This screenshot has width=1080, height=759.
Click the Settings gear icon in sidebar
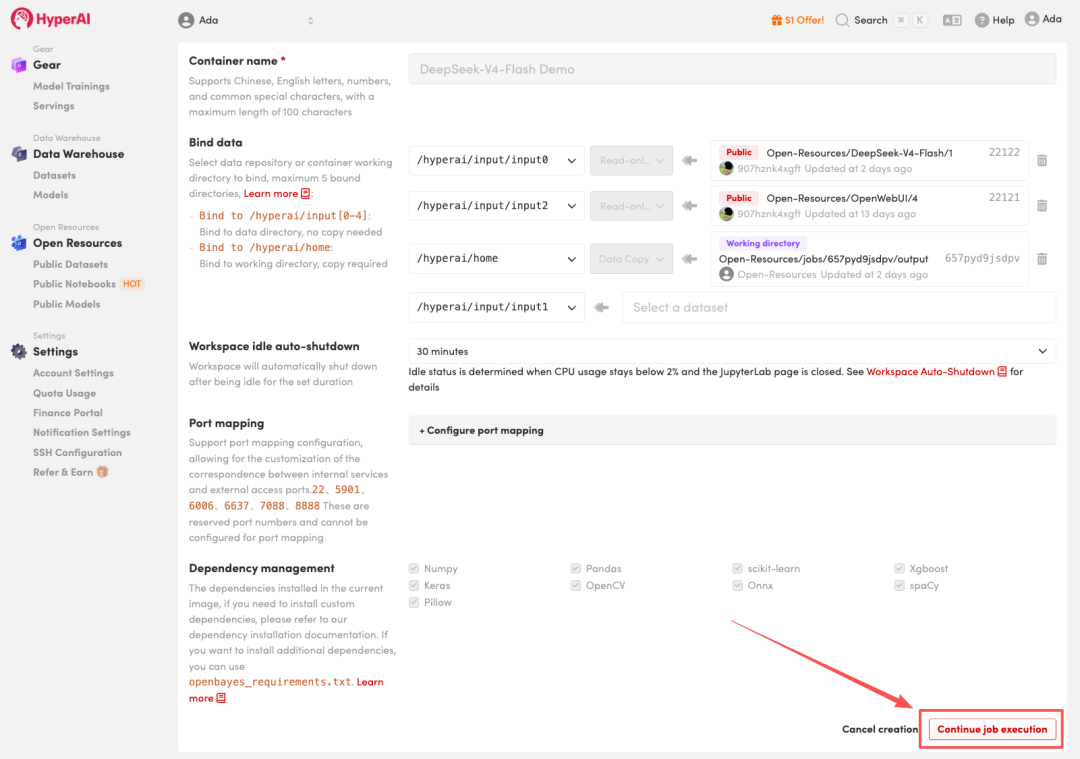click(x=19, y=351)
